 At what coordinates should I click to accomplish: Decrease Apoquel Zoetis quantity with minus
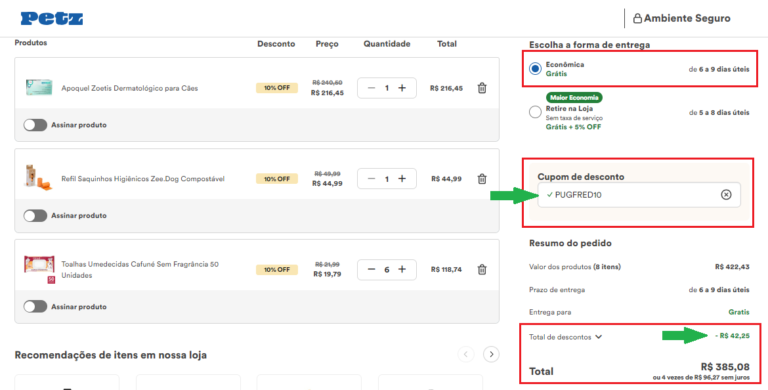point(371,88)
